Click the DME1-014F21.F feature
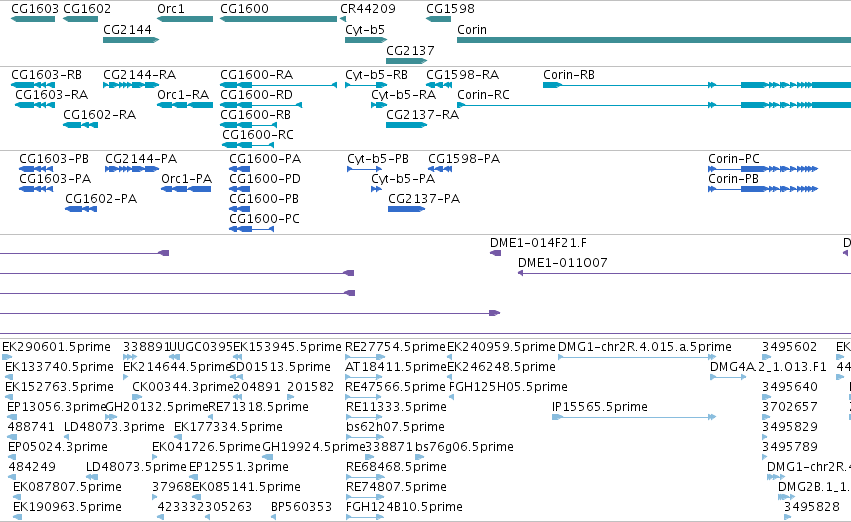 pos(496,253)
